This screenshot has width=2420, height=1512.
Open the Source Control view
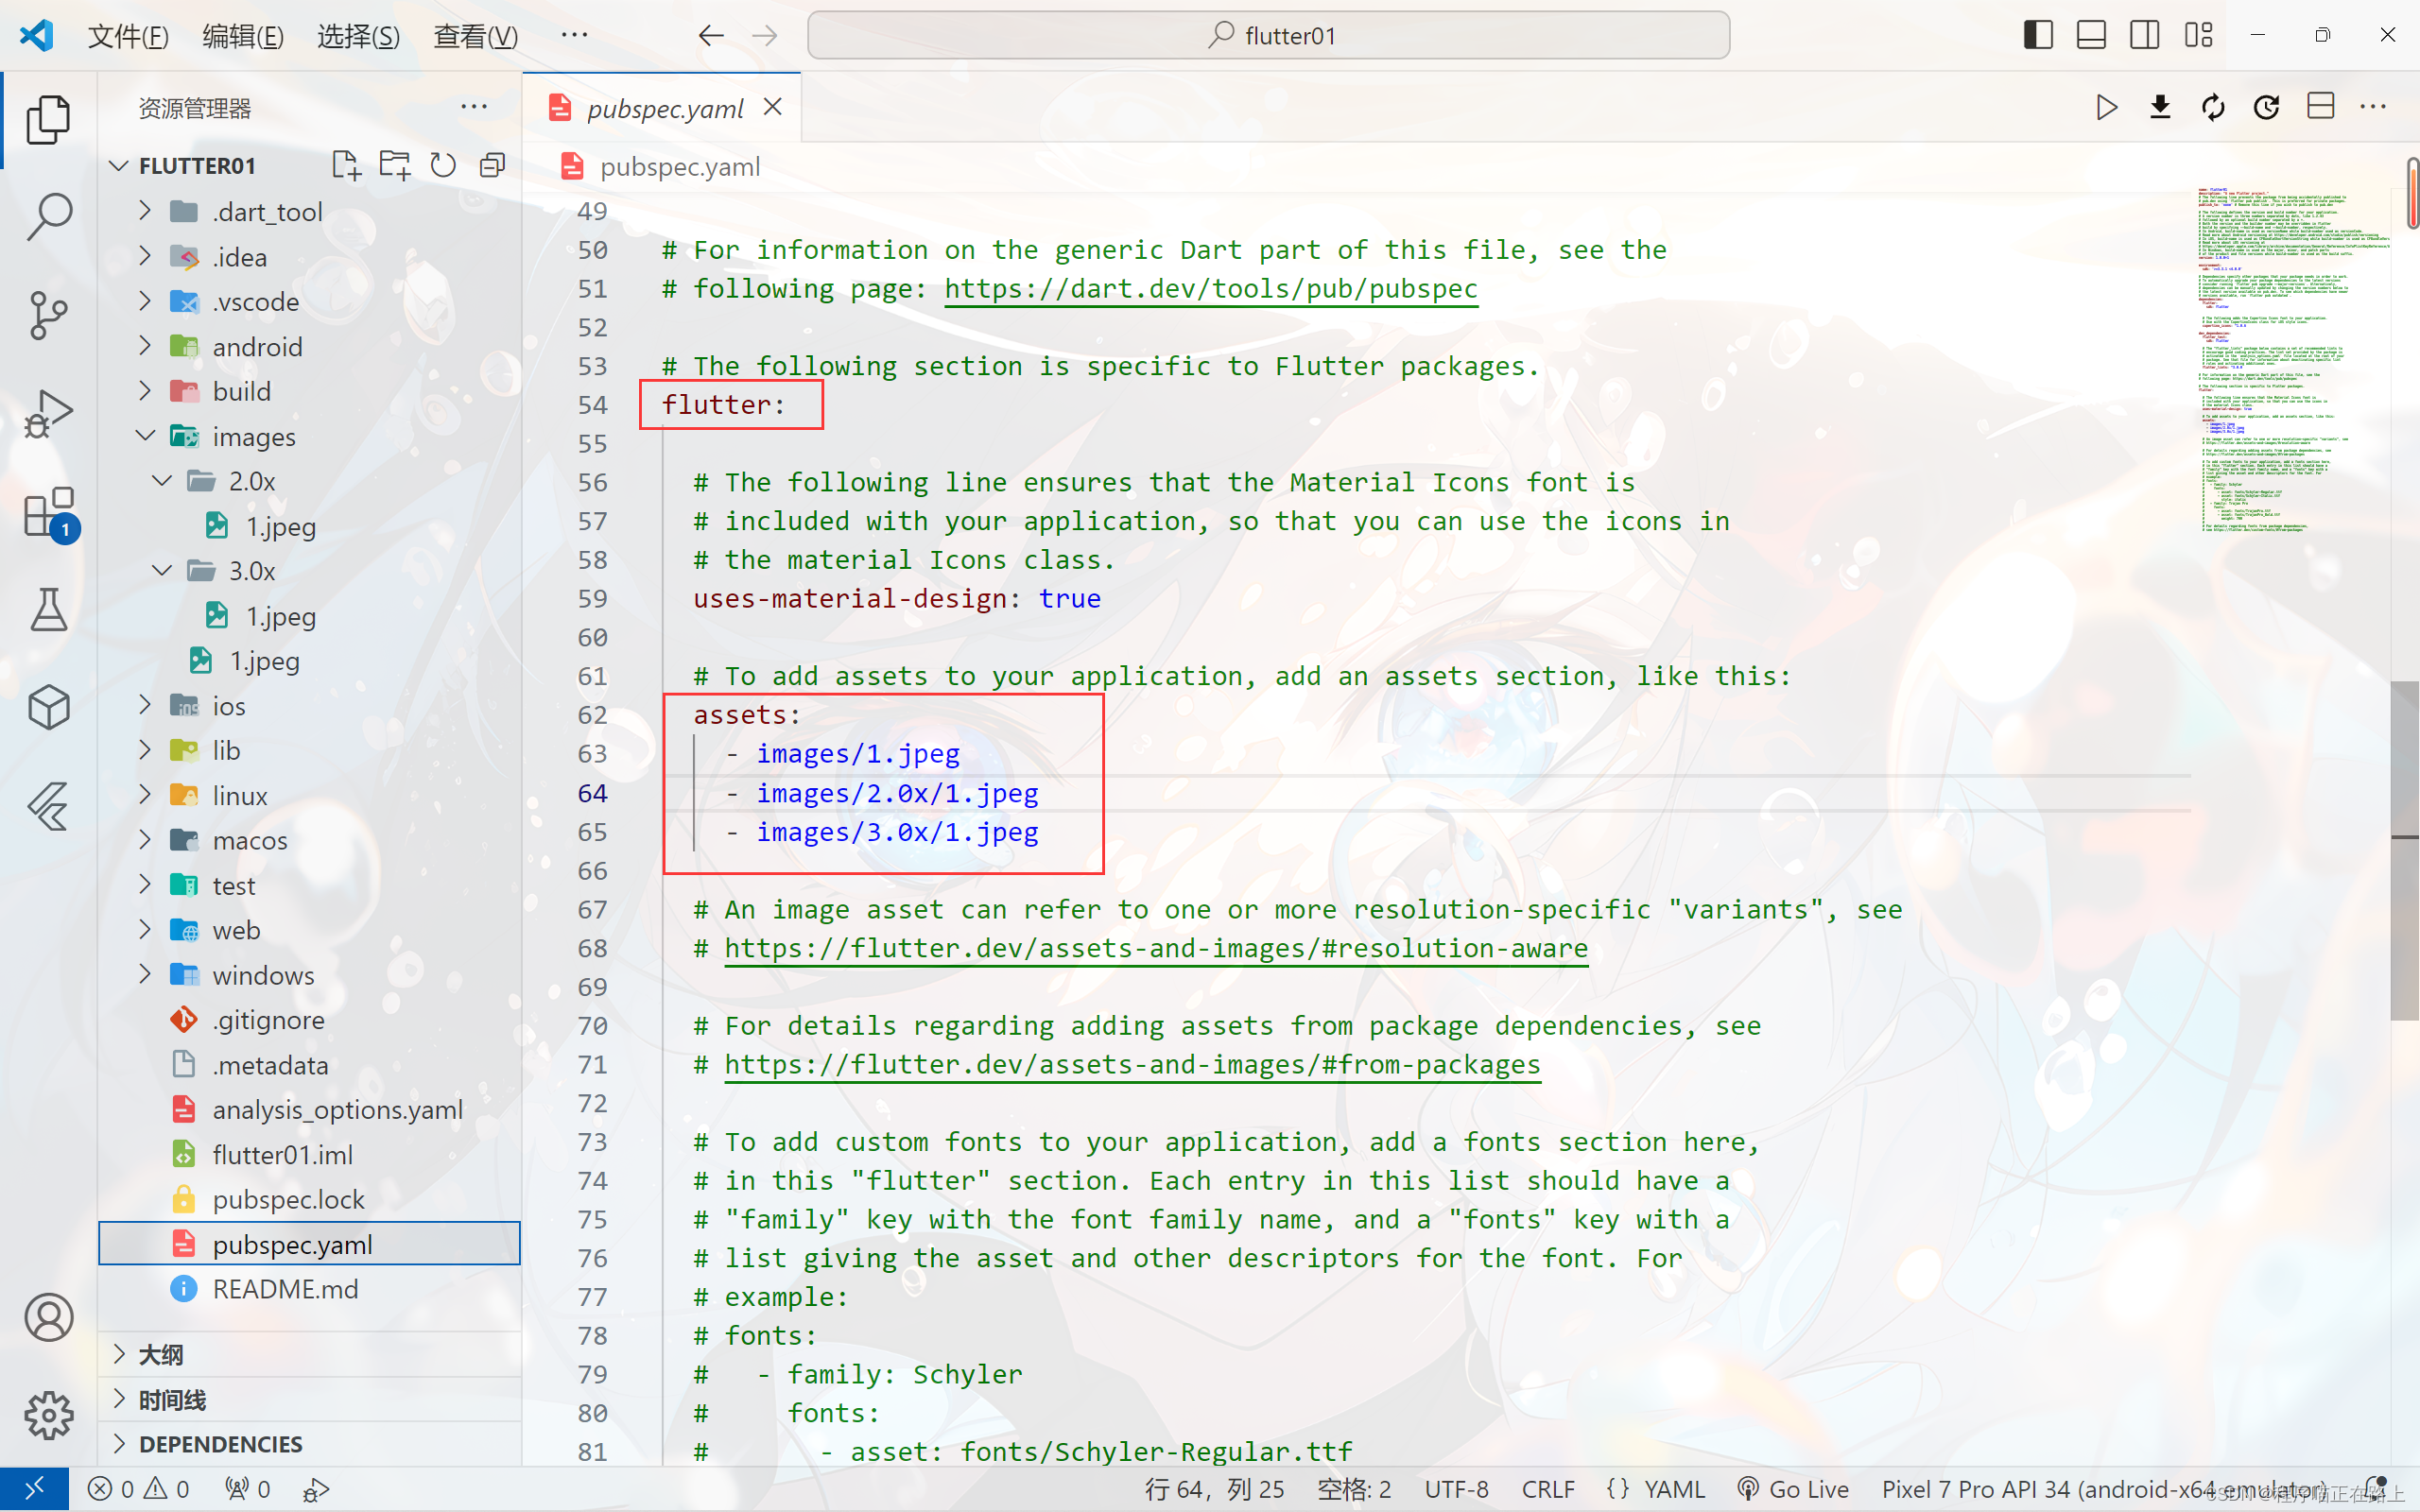click(48, 314)
